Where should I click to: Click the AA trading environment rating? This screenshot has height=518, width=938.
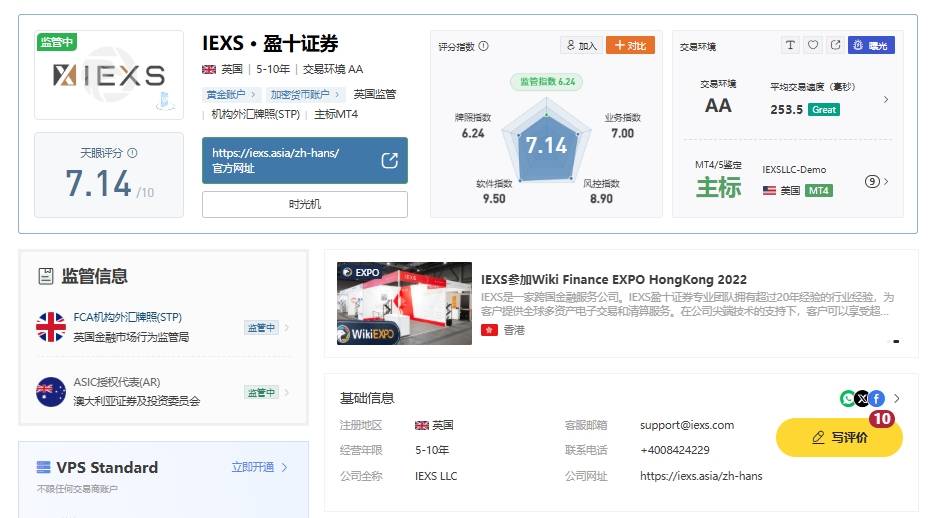(x=718, y=106)
